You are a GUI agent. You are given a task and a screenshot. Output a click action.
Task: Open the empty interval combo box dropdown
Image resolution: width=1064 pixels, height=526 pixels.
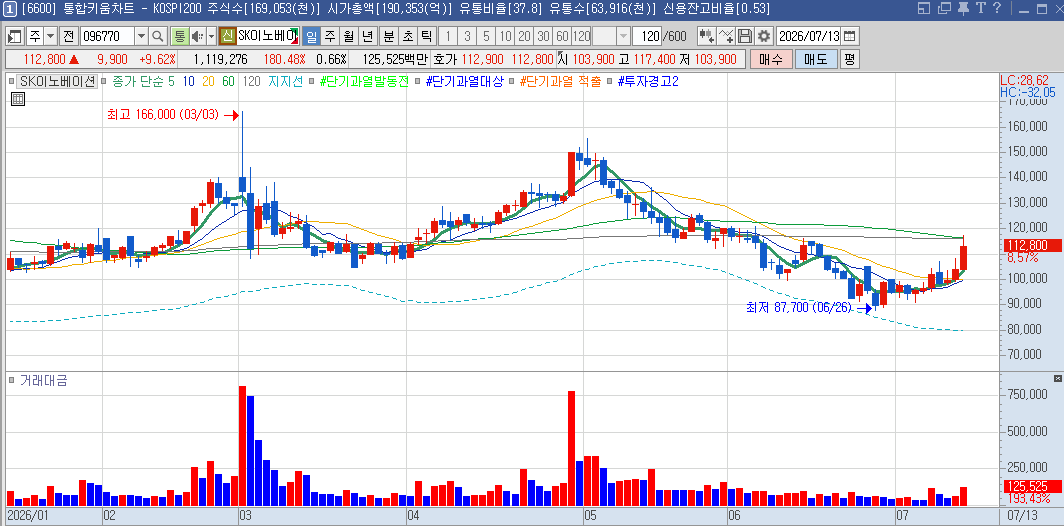(623, 36)
